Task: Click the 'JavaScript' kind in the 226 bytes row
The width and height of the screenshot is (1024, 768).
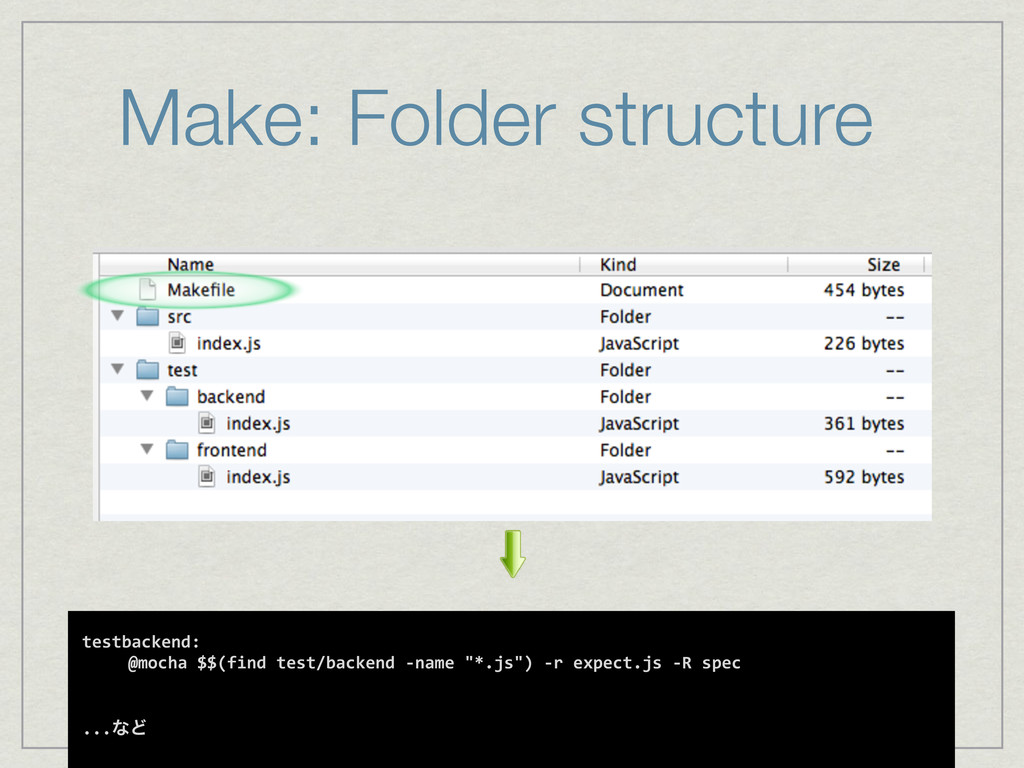Action: point(639,344)
